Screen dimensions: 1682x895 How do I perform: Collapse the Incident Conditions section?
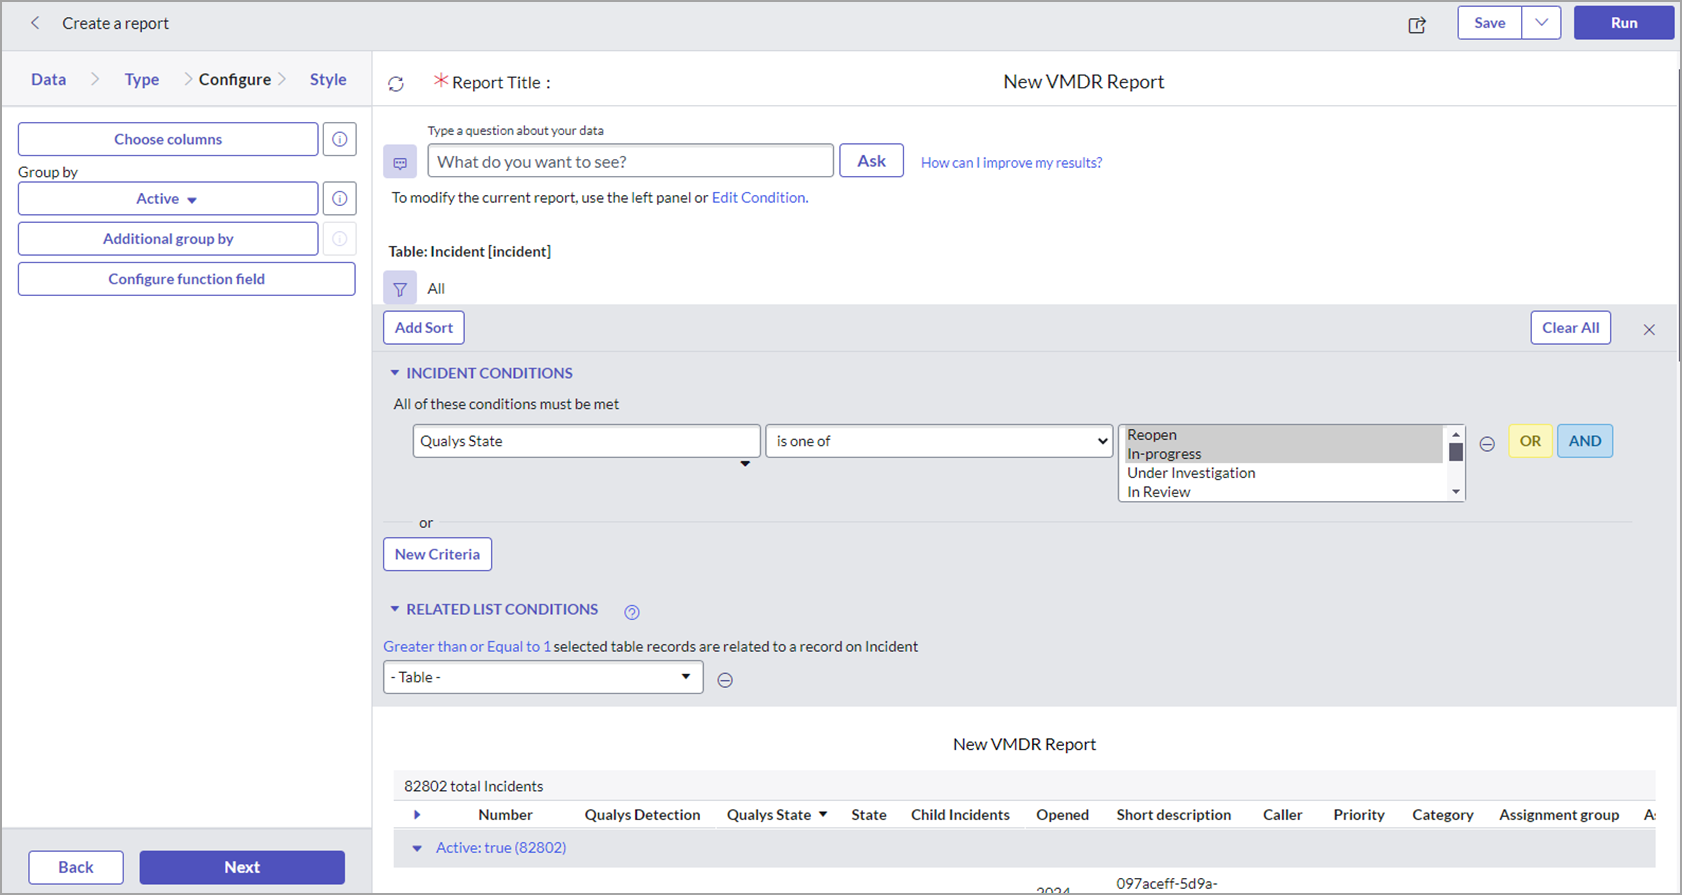click(x=395, y=373)
